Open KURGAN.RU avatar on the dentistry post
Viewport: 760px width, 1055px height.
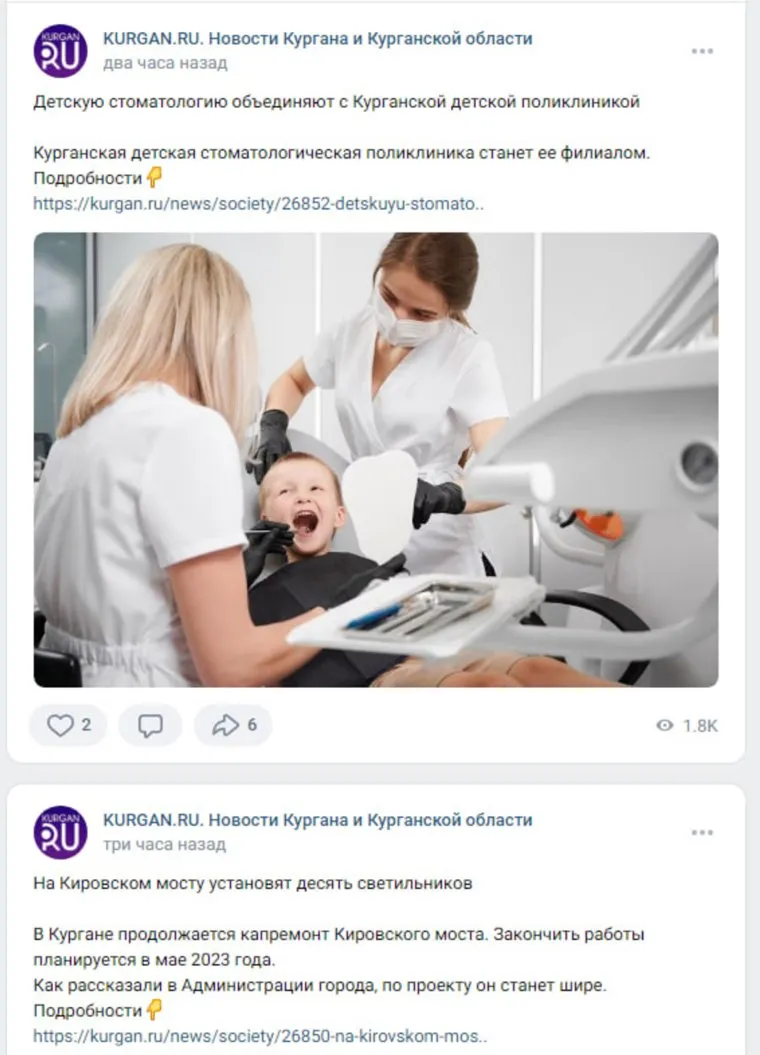(60, 51)
